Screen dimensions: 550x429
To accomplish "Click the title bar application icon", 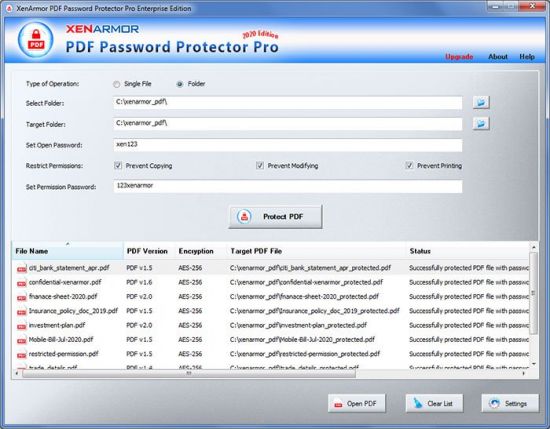I will (9, 8).
